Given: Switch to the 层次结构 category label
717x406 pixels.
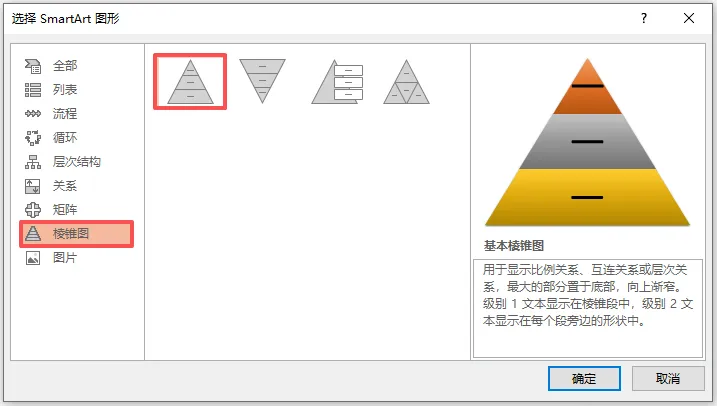Looking at the screenshot, I should tap(77, 162).
